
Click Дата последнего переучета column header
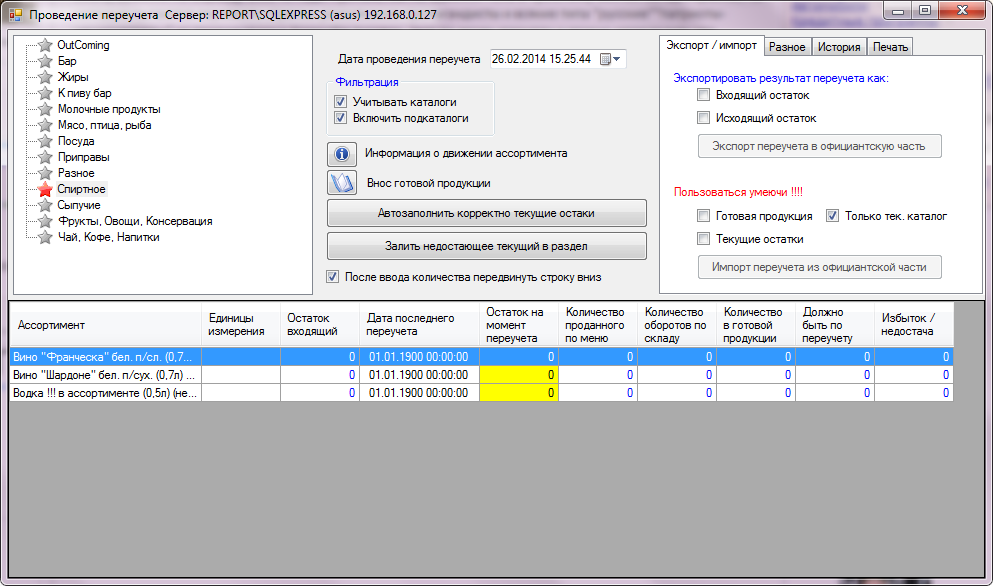(x=419, y=325)
